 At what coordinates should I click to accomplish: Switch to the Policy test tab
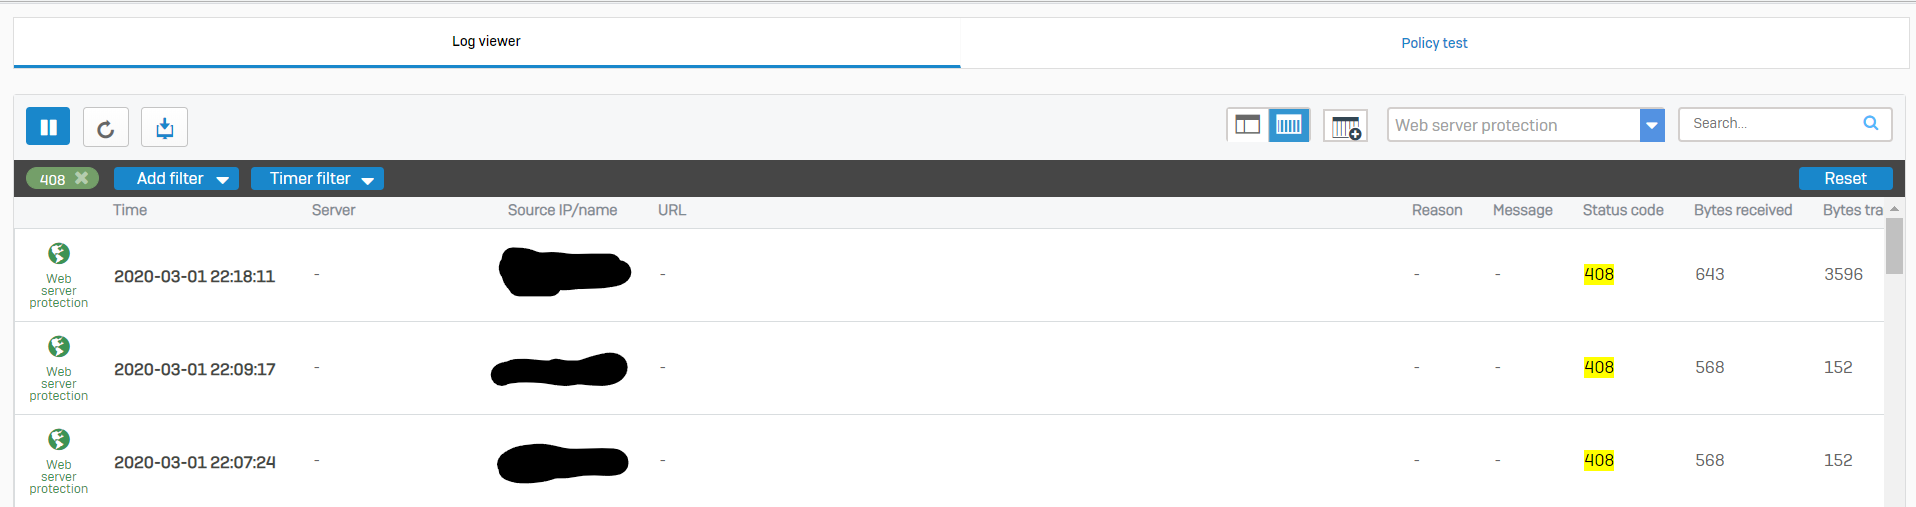[1434, 43]
